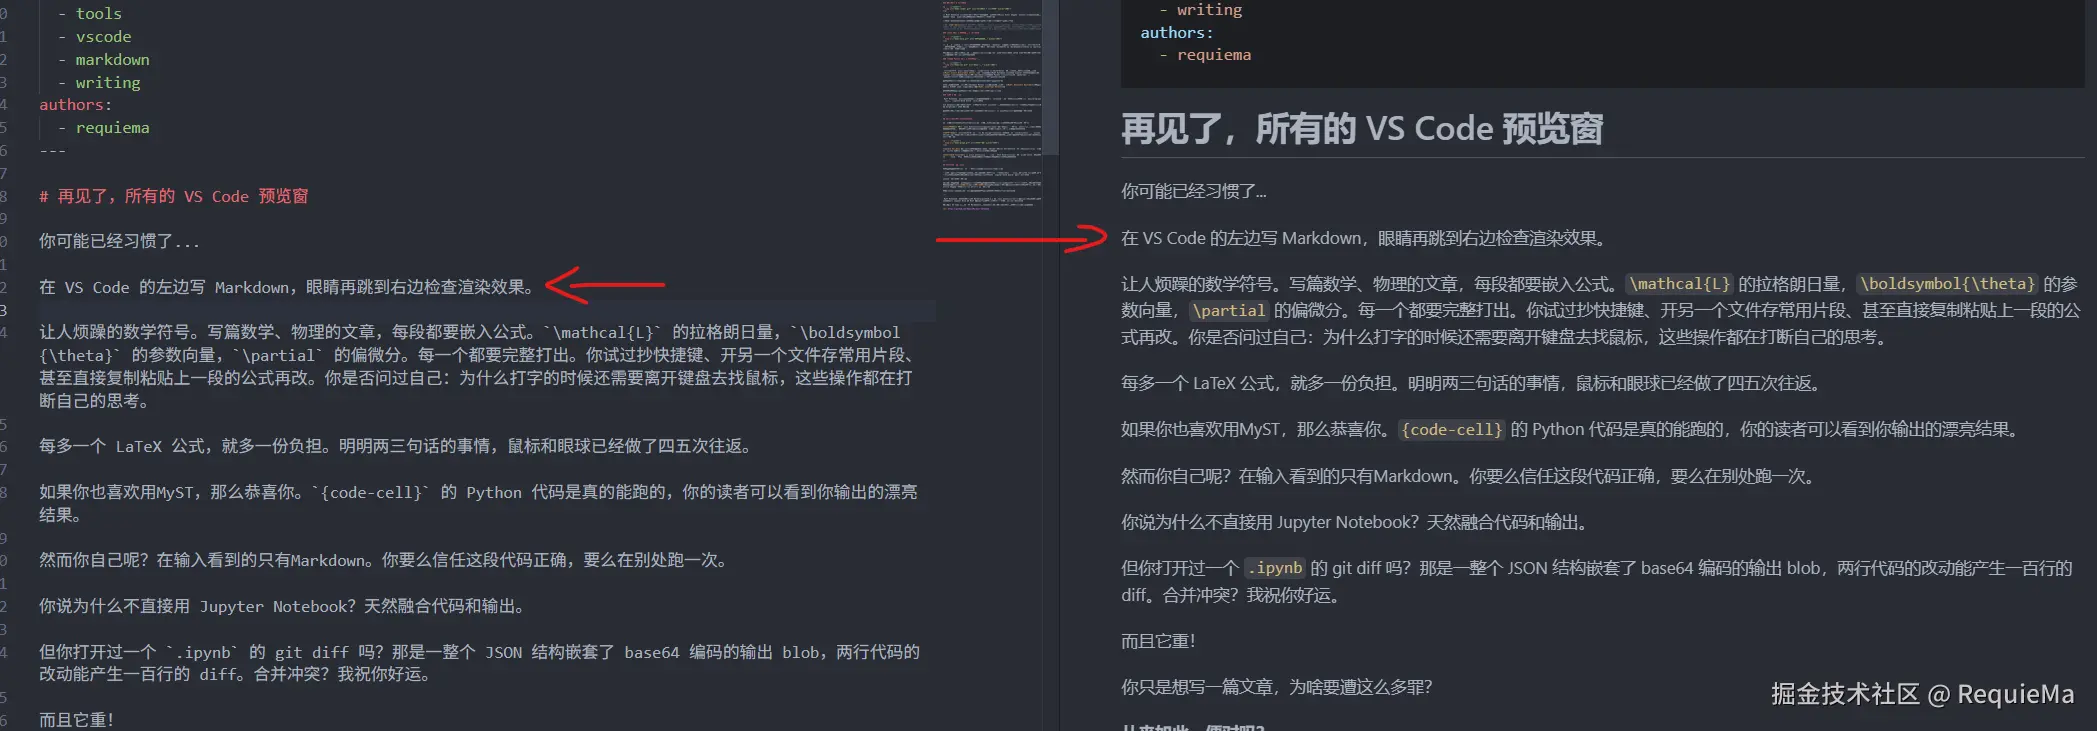Viewport: 2097px width, 731px height.
Task: Click "你可能已经习惯了..." in the preview pane
Action: (x=1194, y=191)
